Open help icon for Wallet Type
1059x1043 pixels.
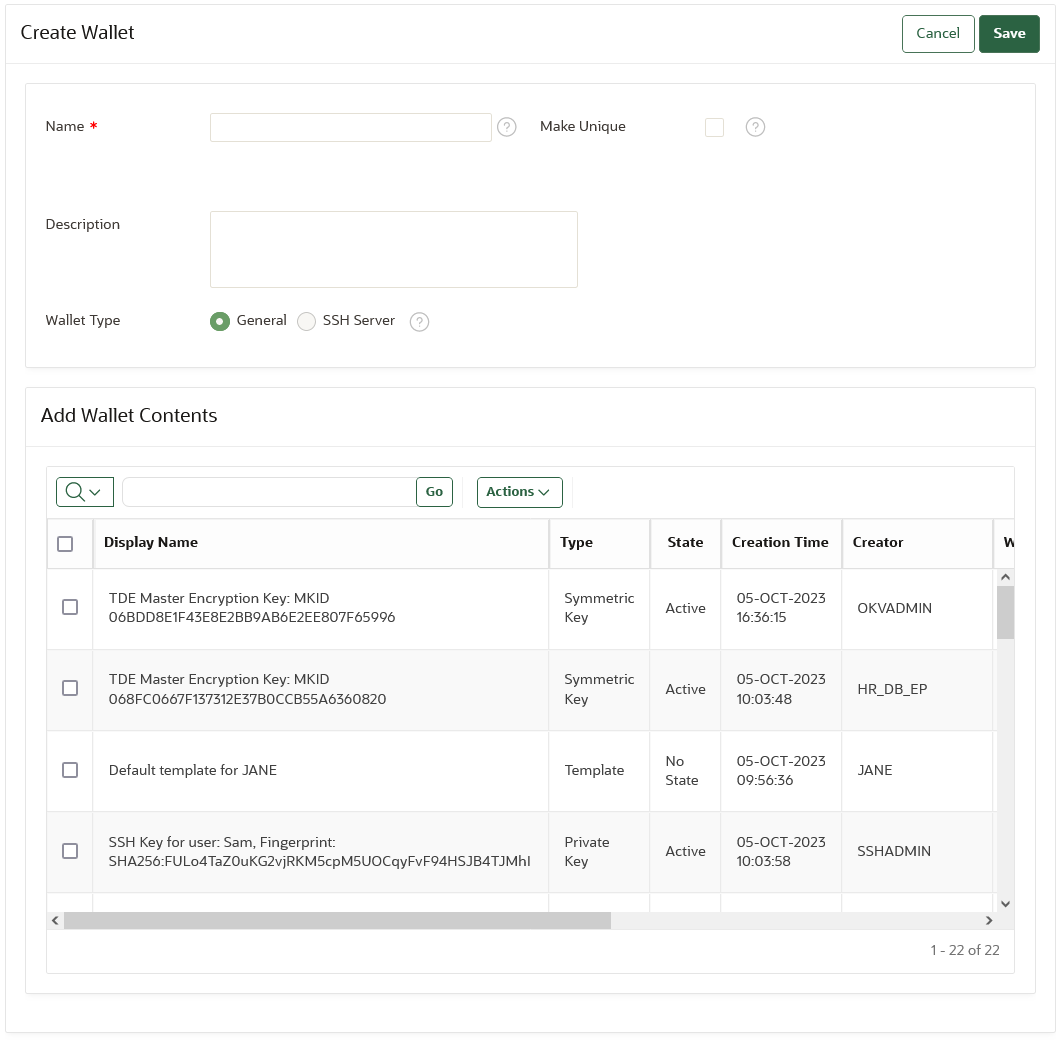[419, 322]
